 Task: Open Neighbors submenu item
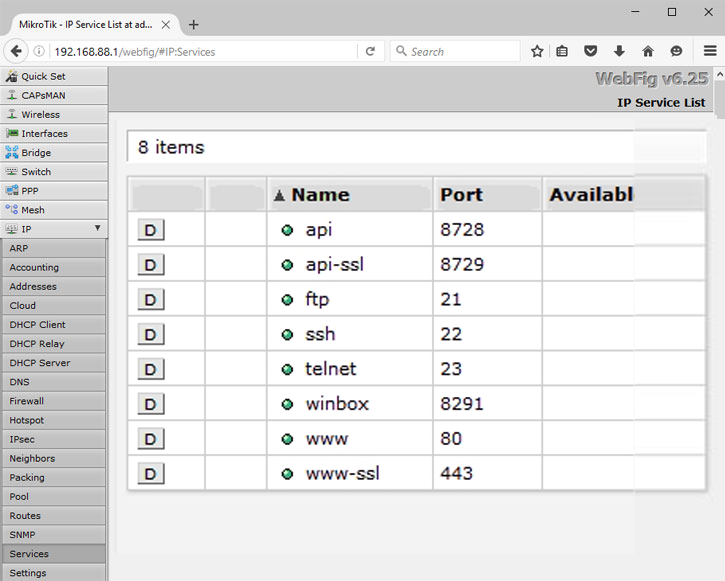coord(54,458)
